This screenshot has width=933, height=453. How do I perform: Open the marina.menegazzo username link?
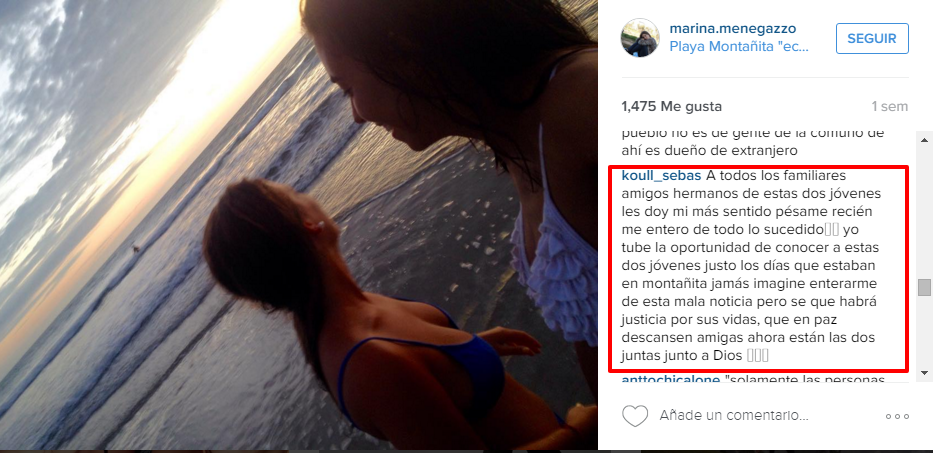pos(732,29)
